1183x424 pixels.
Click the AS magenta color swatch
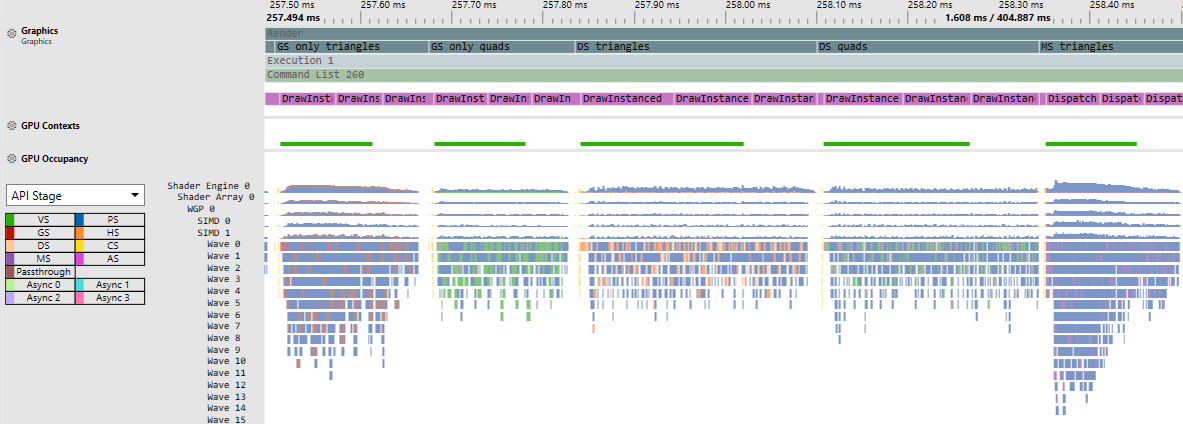tap(80, 259)
